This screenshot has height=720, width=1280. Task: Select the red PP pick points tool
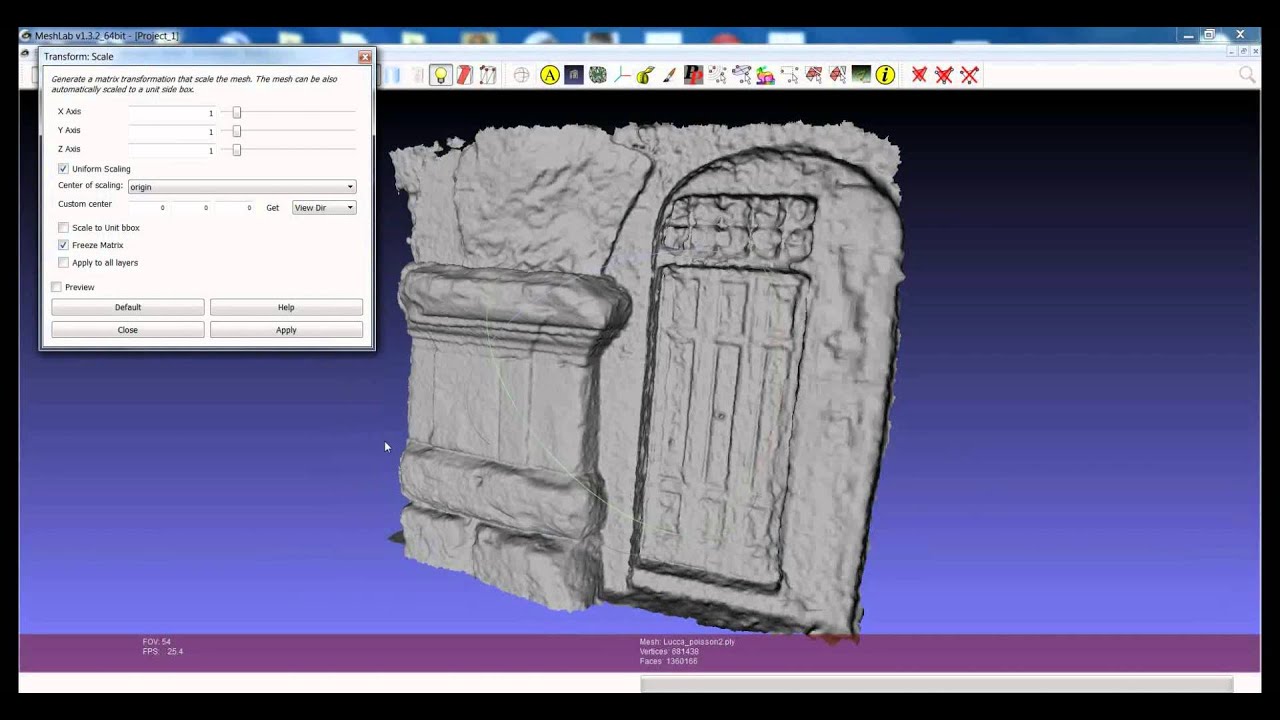click(693, 75)
